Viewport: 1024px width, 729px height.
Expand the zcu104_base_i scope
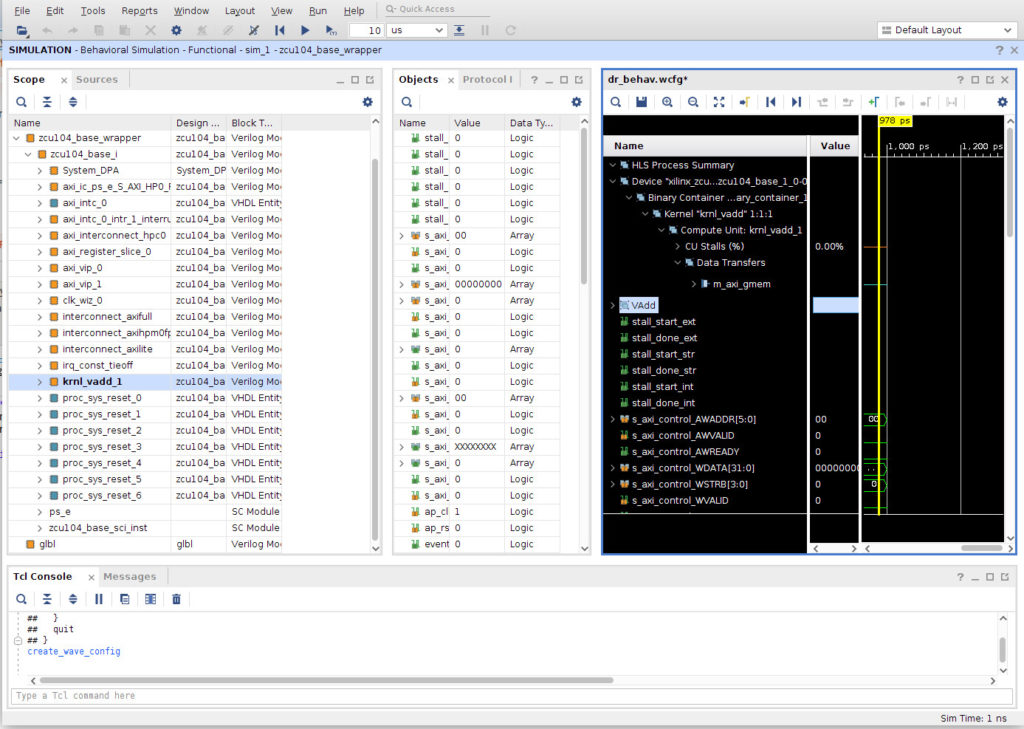click(x=27, y=154)
